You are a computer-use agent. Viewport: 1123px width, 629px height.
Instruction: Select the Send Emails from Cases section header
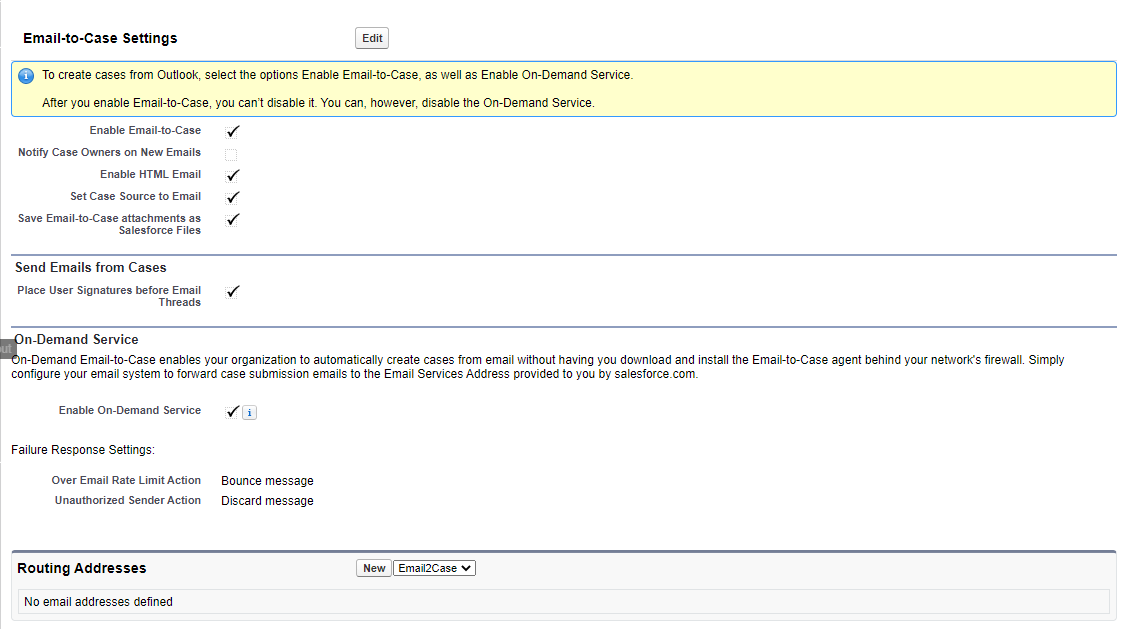[x=89, y=267]
